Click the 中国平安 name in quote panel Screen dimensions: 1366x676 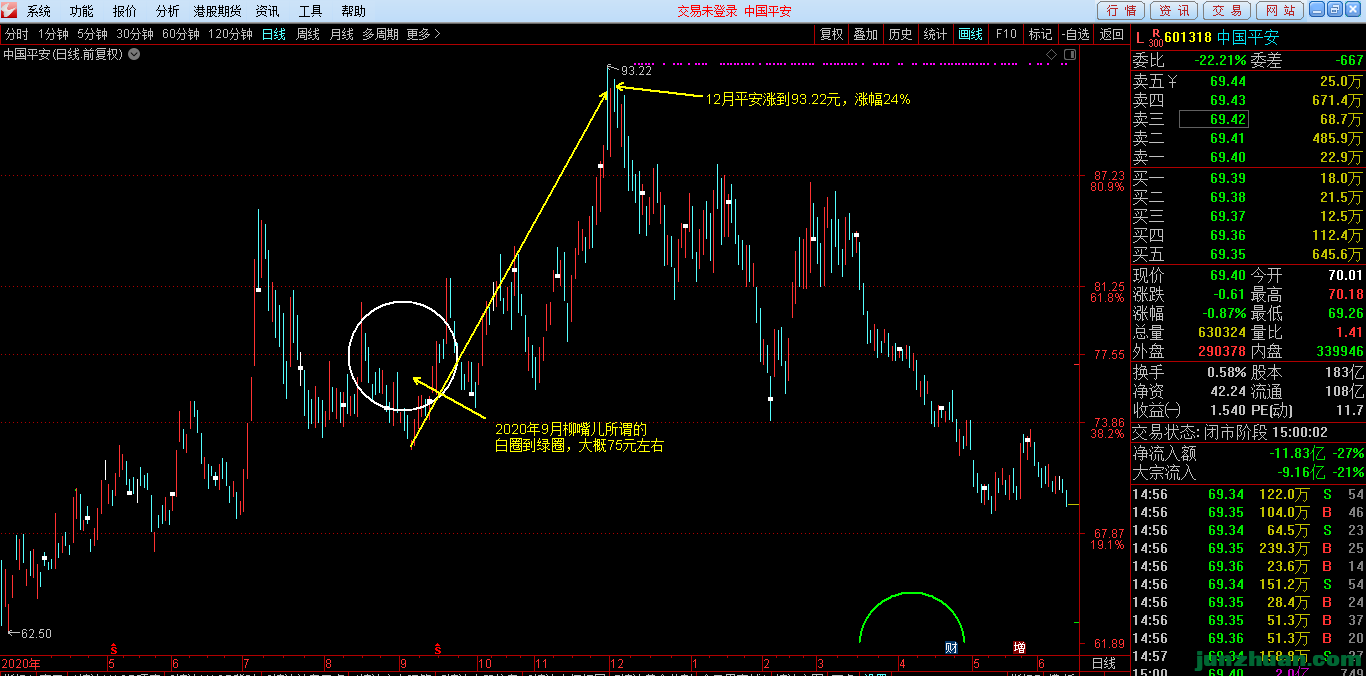(x=1250, y=38)
